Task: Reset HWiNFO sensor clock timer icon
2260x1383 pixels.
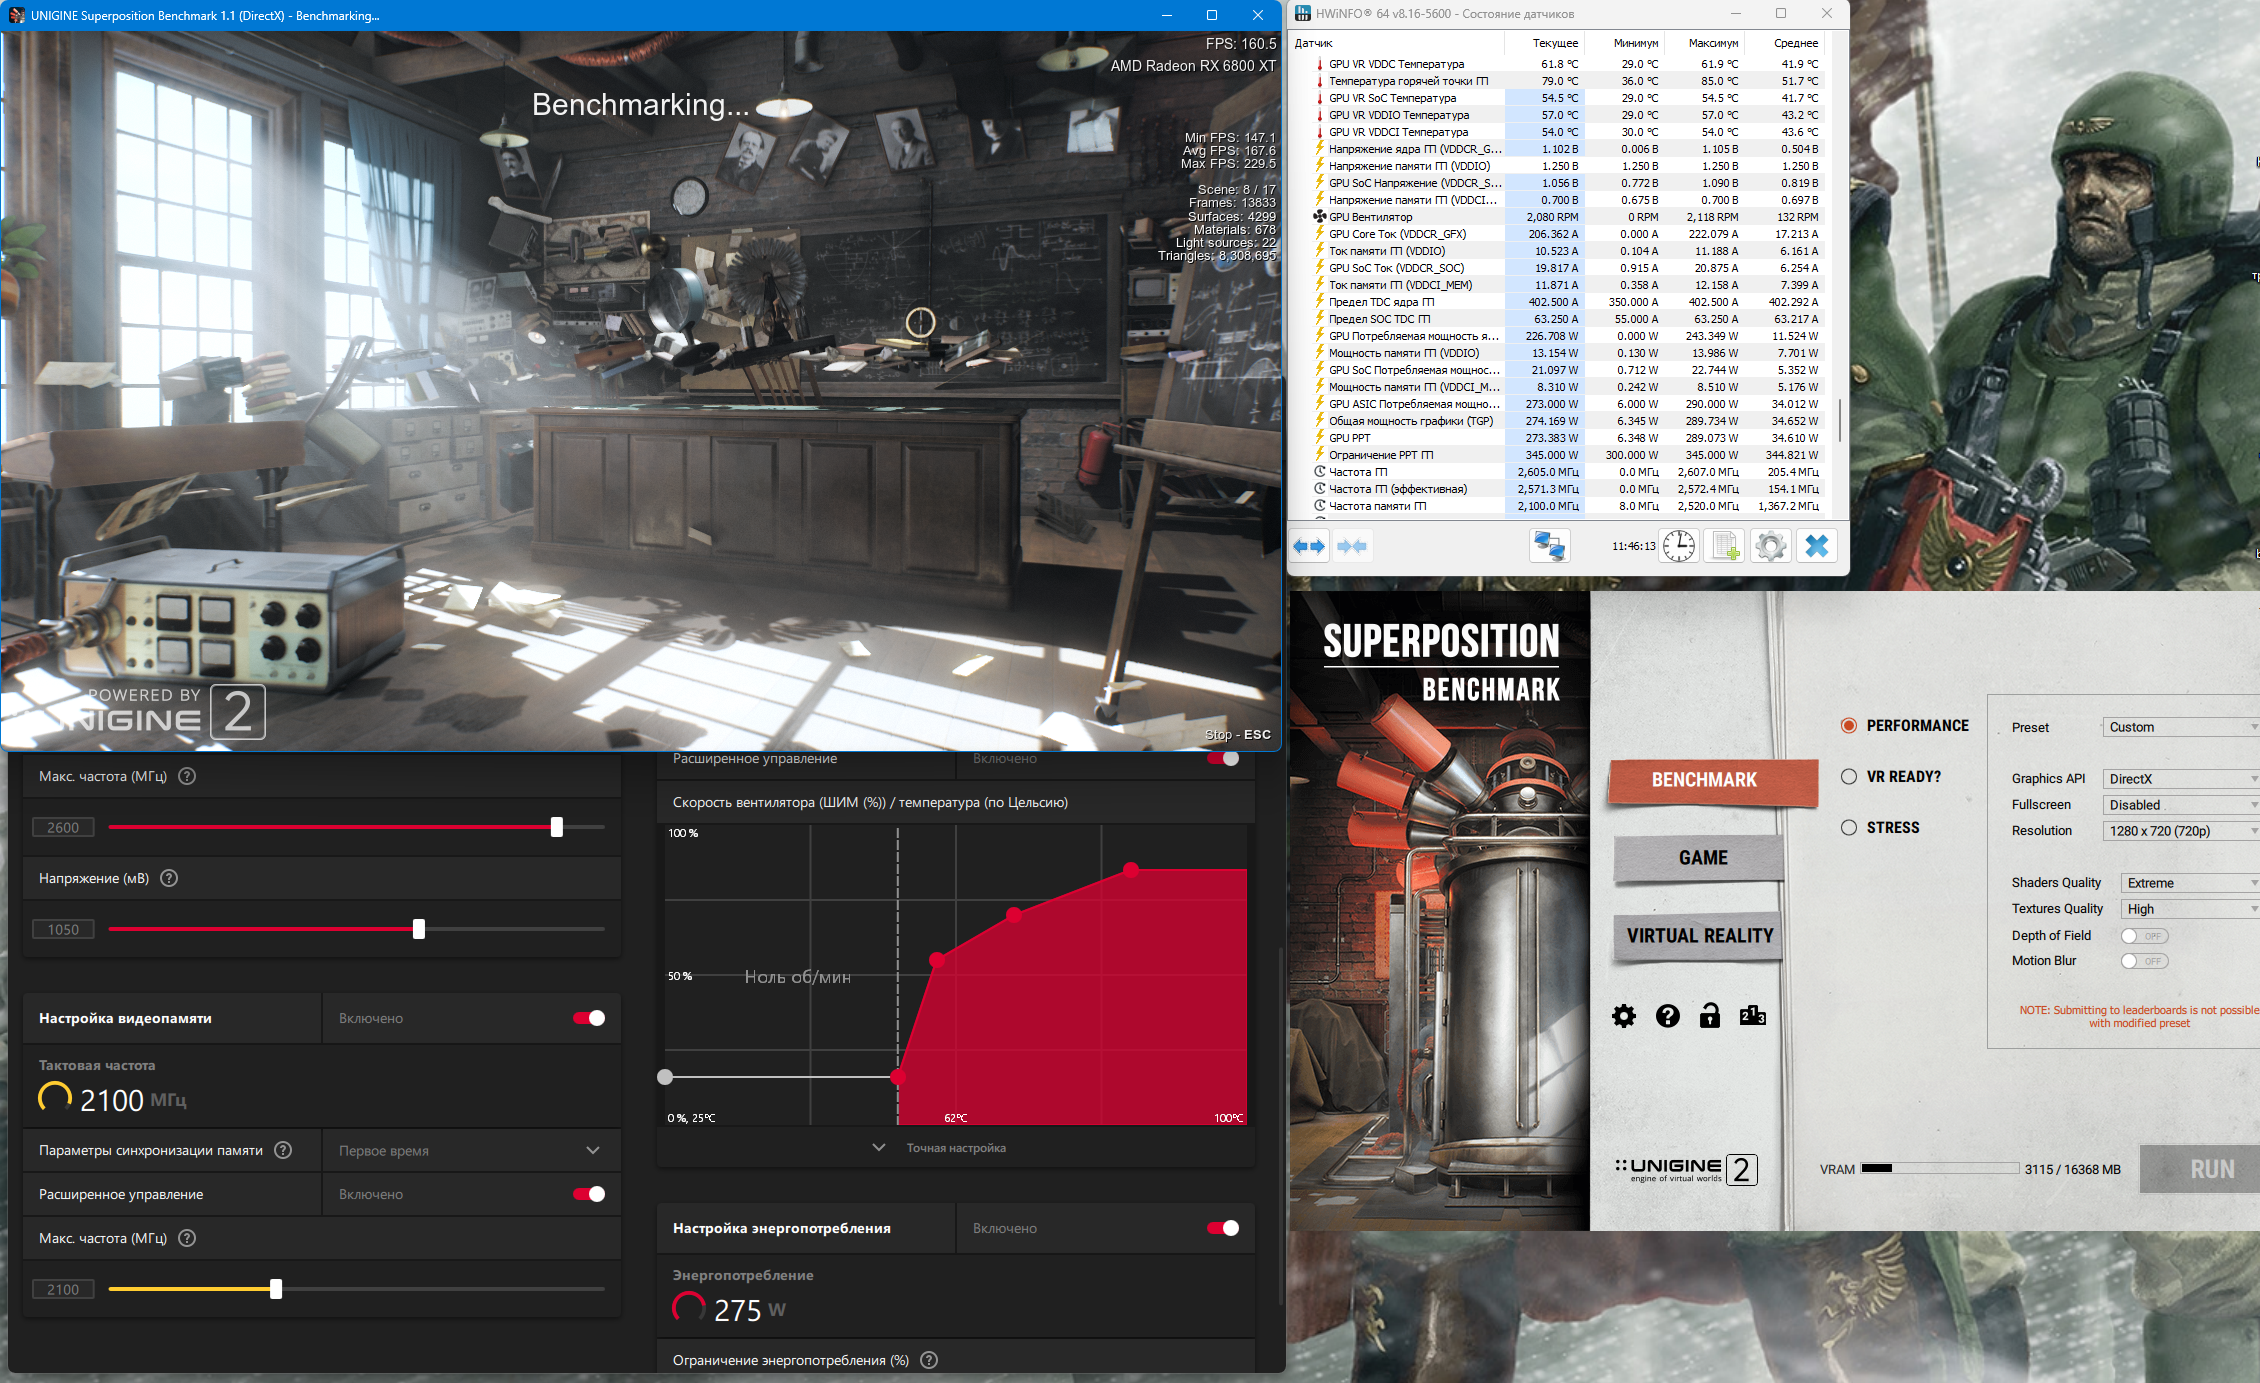Action: 1678,546
